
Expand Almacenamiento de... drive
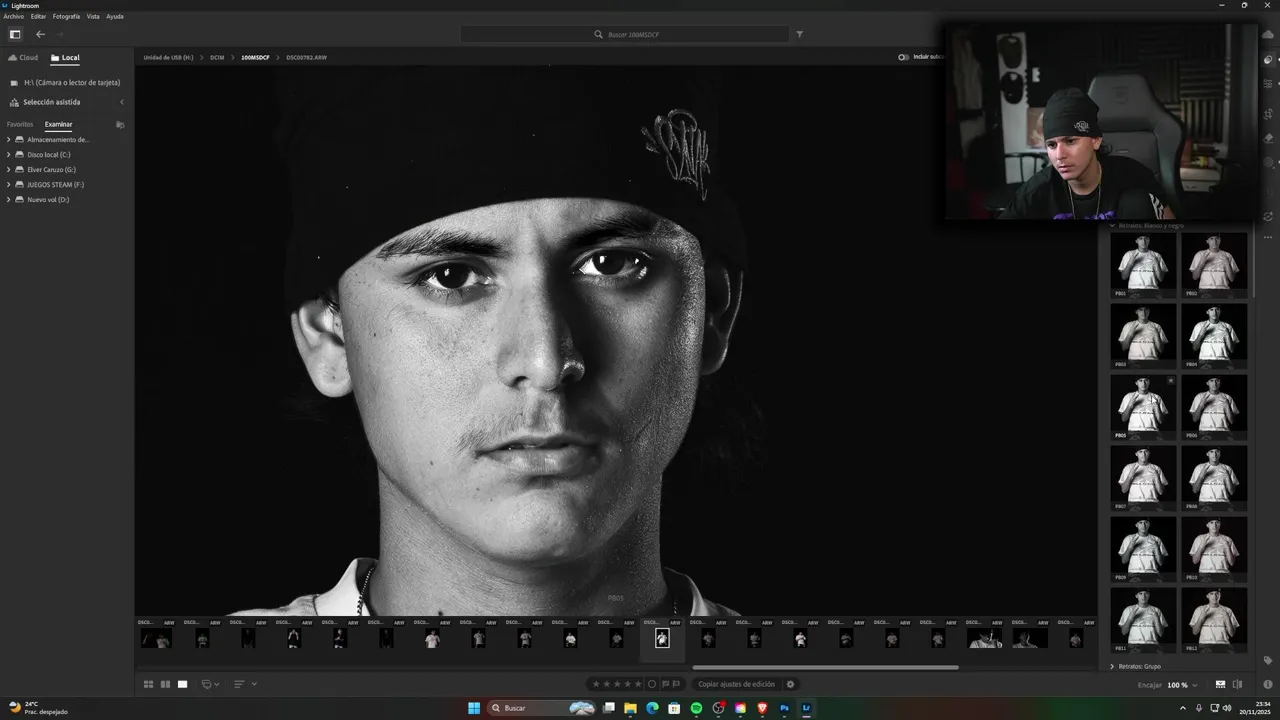point(8,140)
